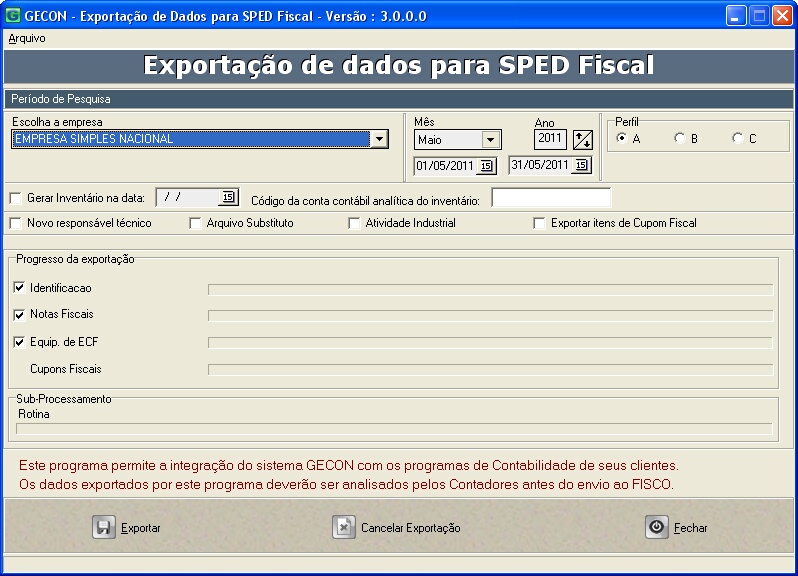Click the Identificacao progress bar
This screenshot has width=798, height=576.
click(x=491, y=290)
